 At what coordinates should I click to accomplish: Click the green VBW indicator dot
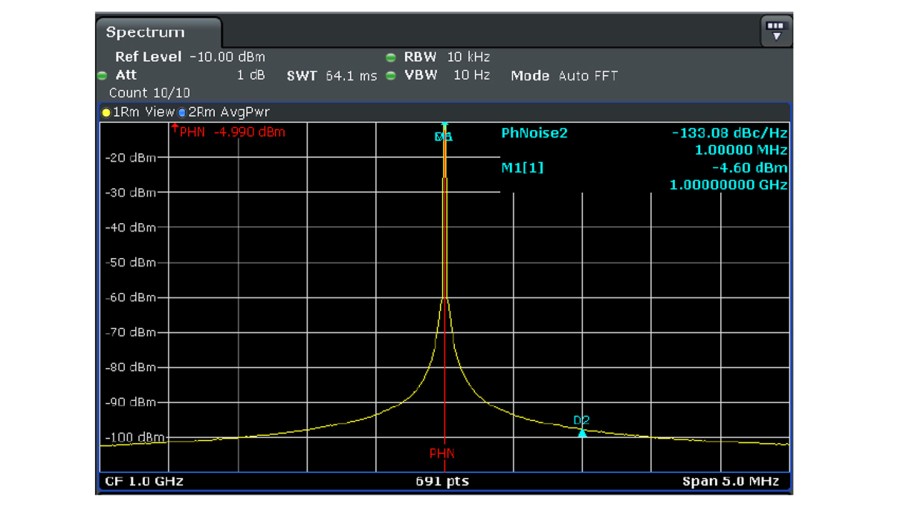(x=391, y=76)
